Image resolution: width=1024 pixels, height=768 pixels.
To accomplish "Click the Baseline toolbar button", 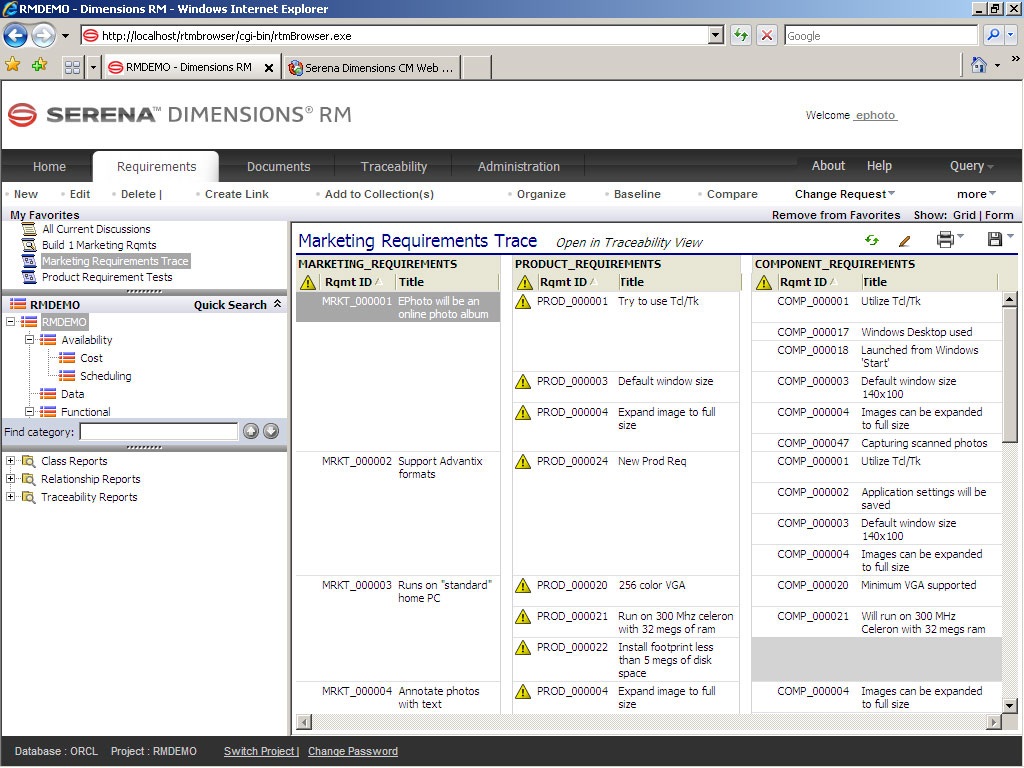I will (x=637, y=194).
